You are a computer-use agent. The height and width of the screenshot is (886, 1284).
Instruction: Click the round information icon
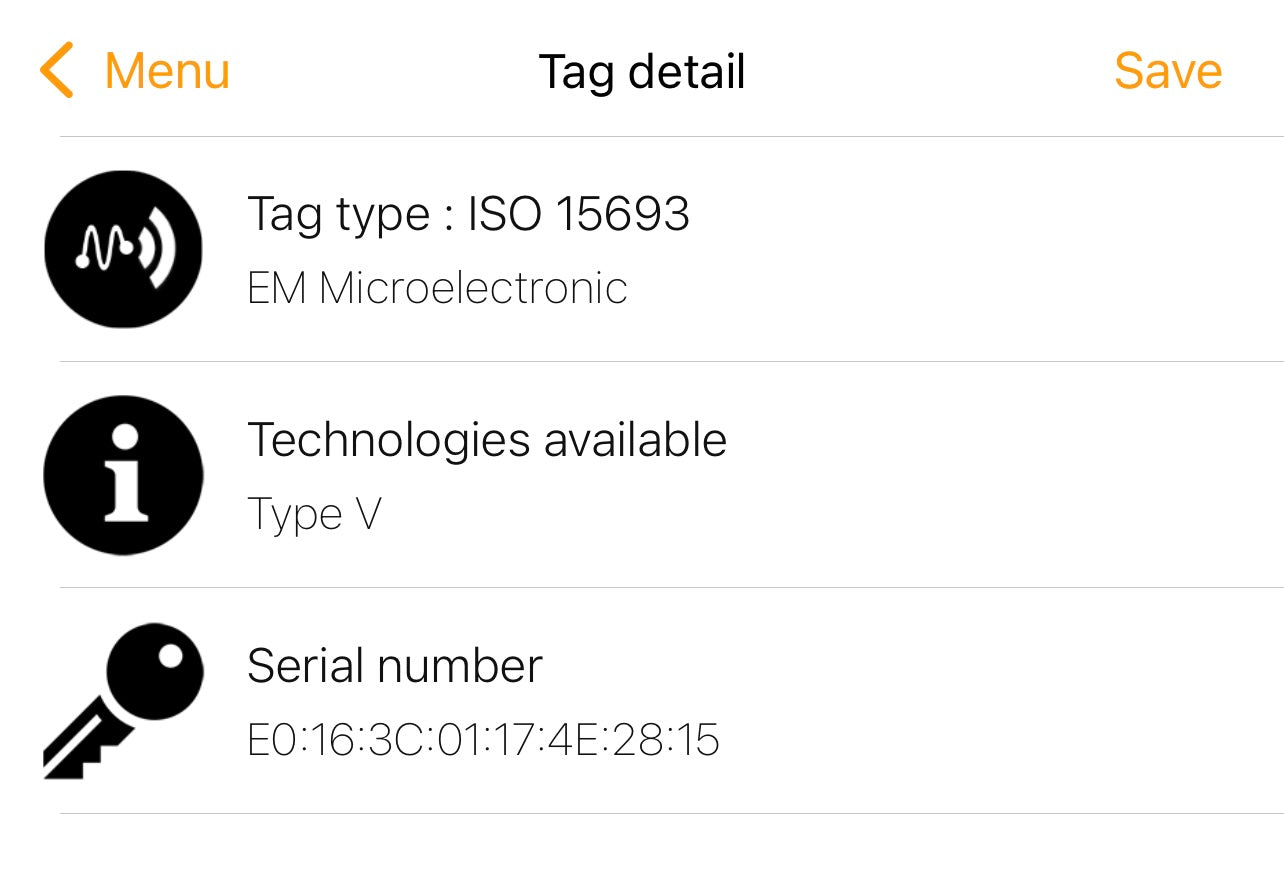(x=123, y=475)
